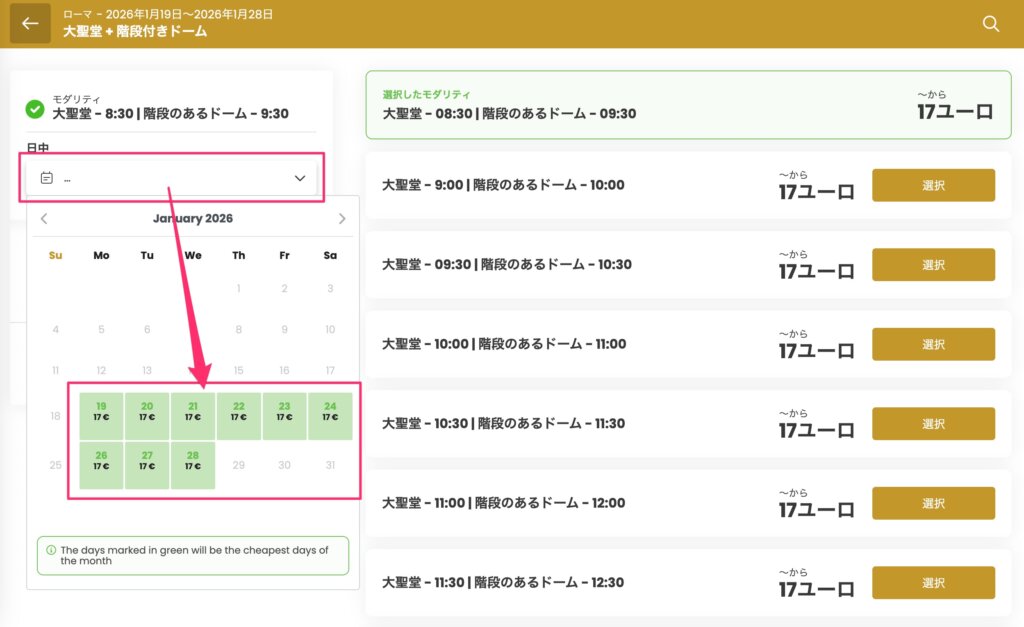This screenshot has width=1024, height=627.
Task: Click the selected modality 08:30 card
Action: [688, 104]
